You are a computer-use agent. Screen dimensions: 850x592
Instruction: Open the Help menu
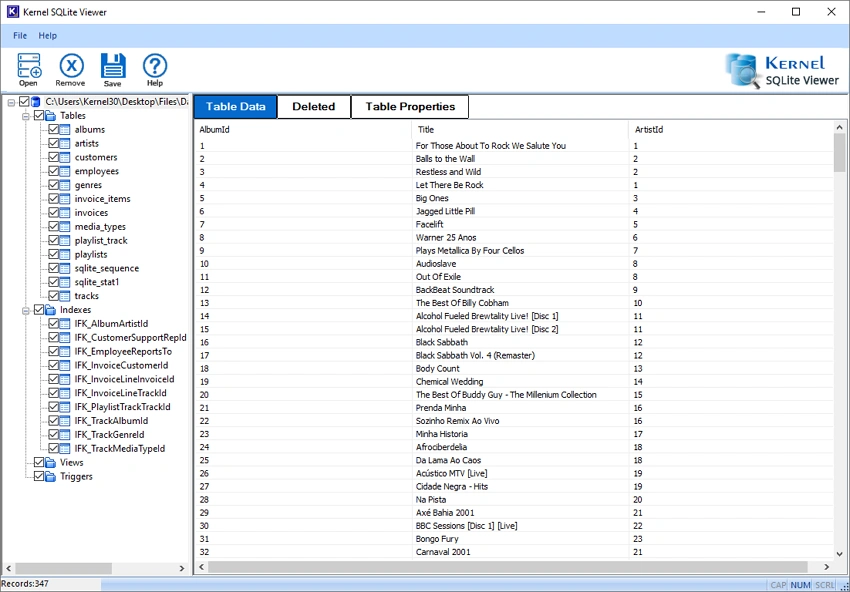pos(48,36)
